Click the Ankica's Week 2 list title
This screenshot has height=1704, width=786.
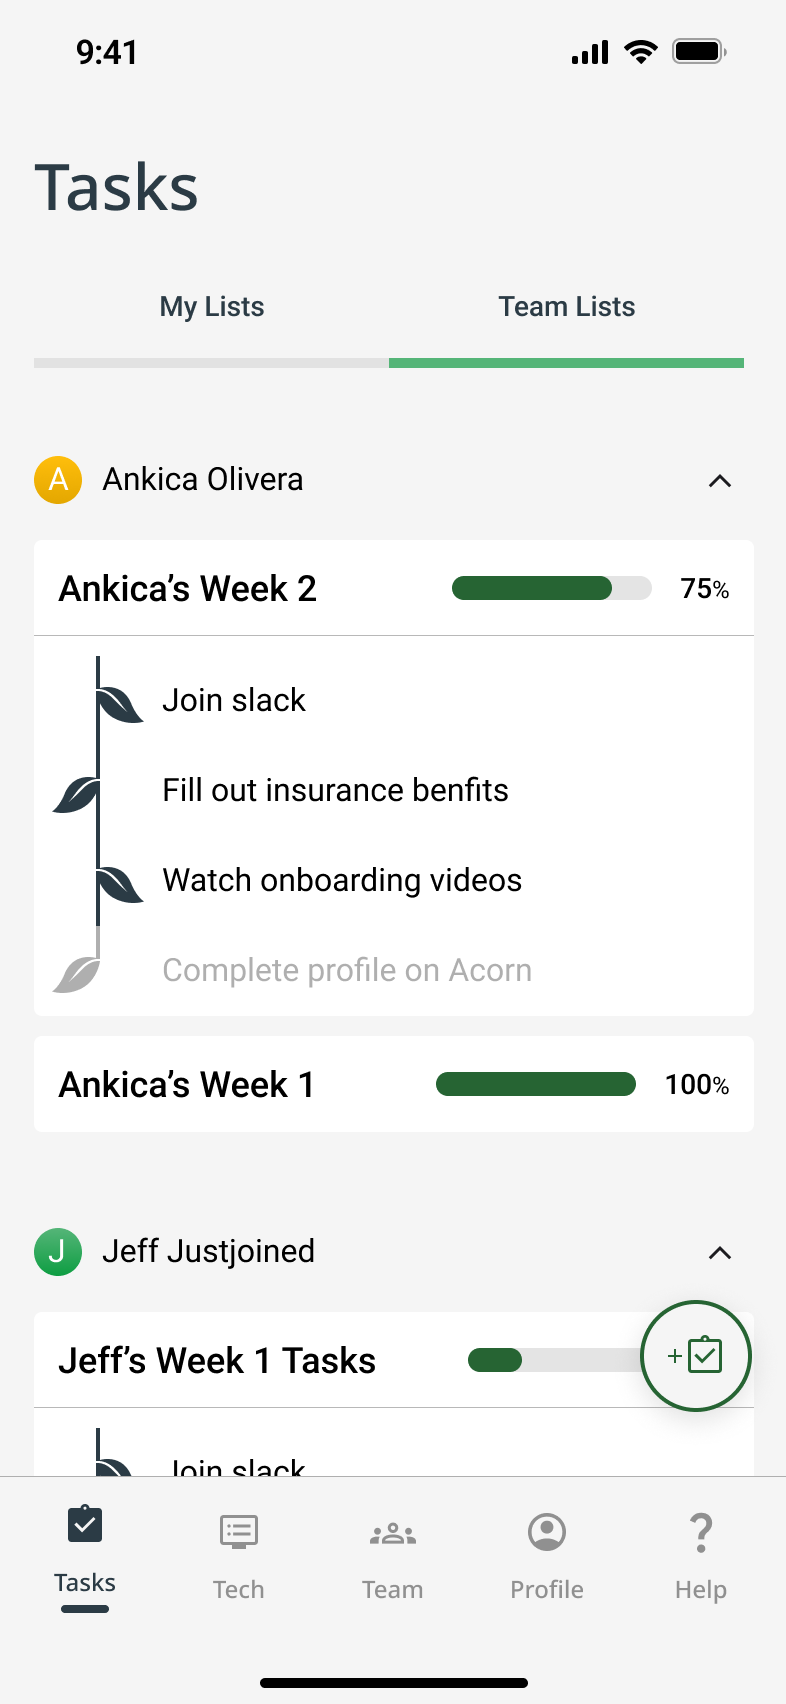tap(188, 589)
